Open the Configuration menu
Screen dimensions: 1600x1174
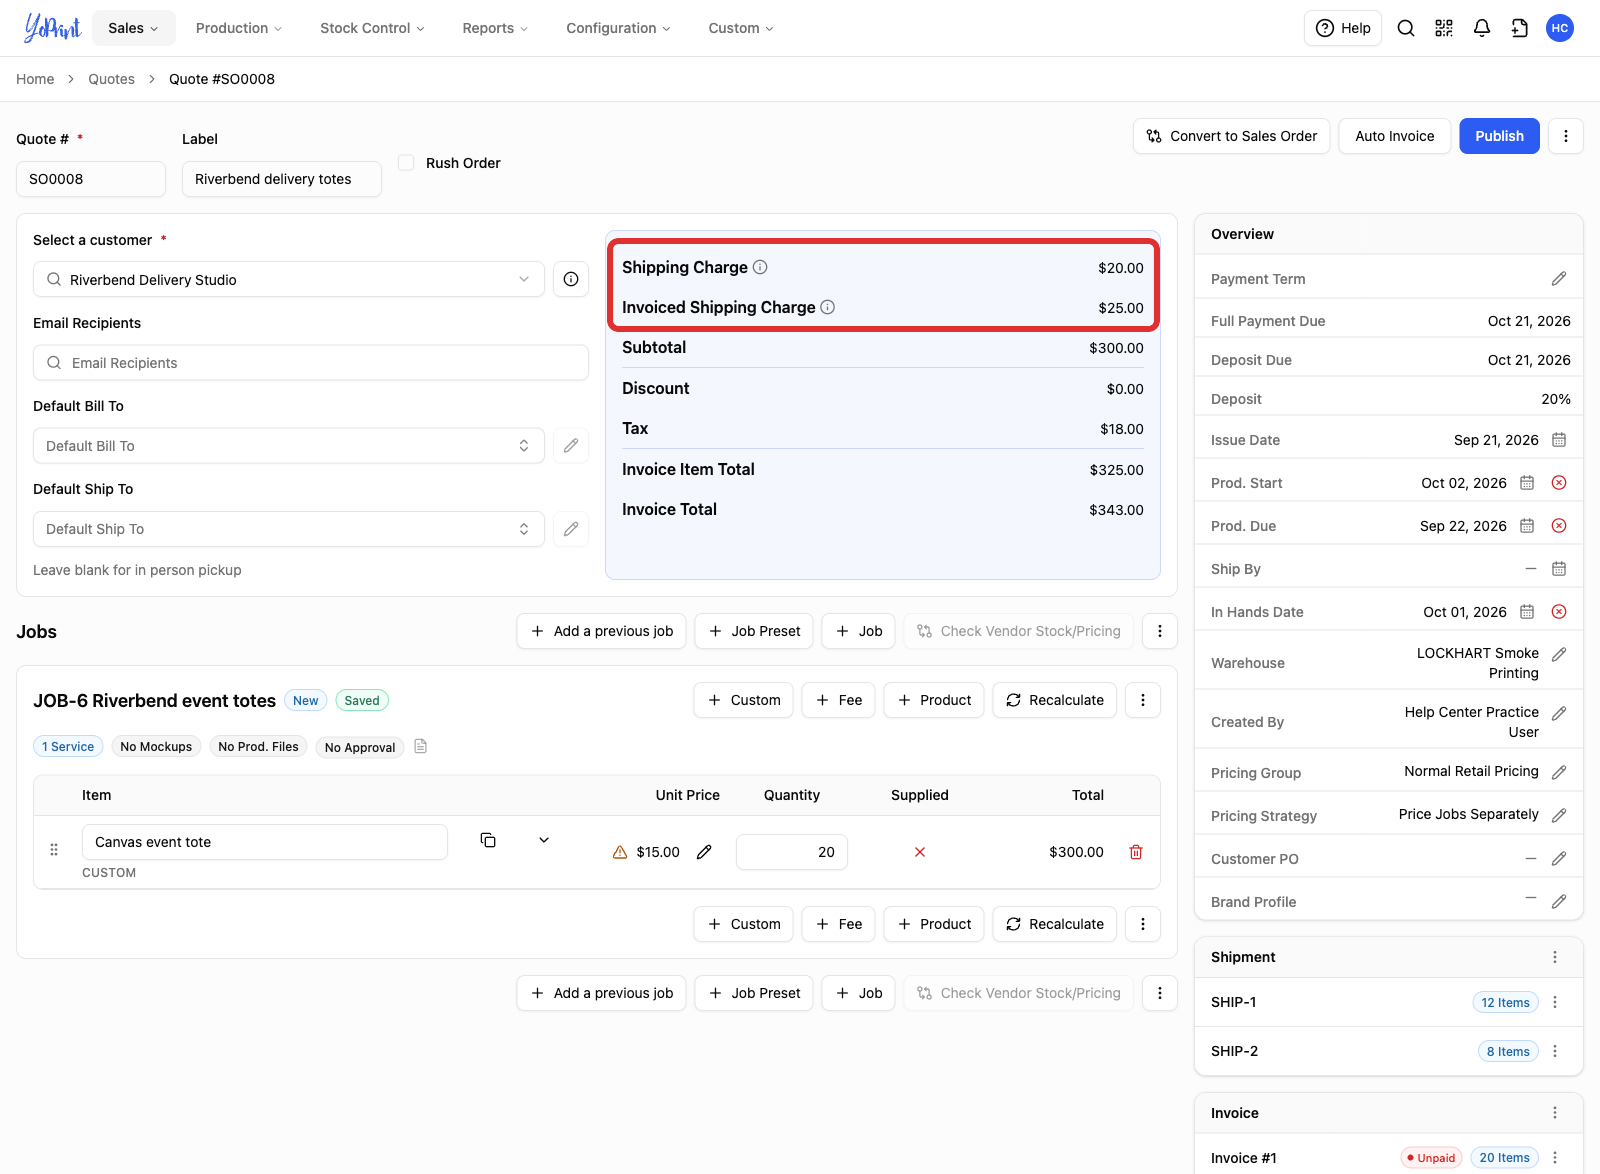tap(618, 28)
